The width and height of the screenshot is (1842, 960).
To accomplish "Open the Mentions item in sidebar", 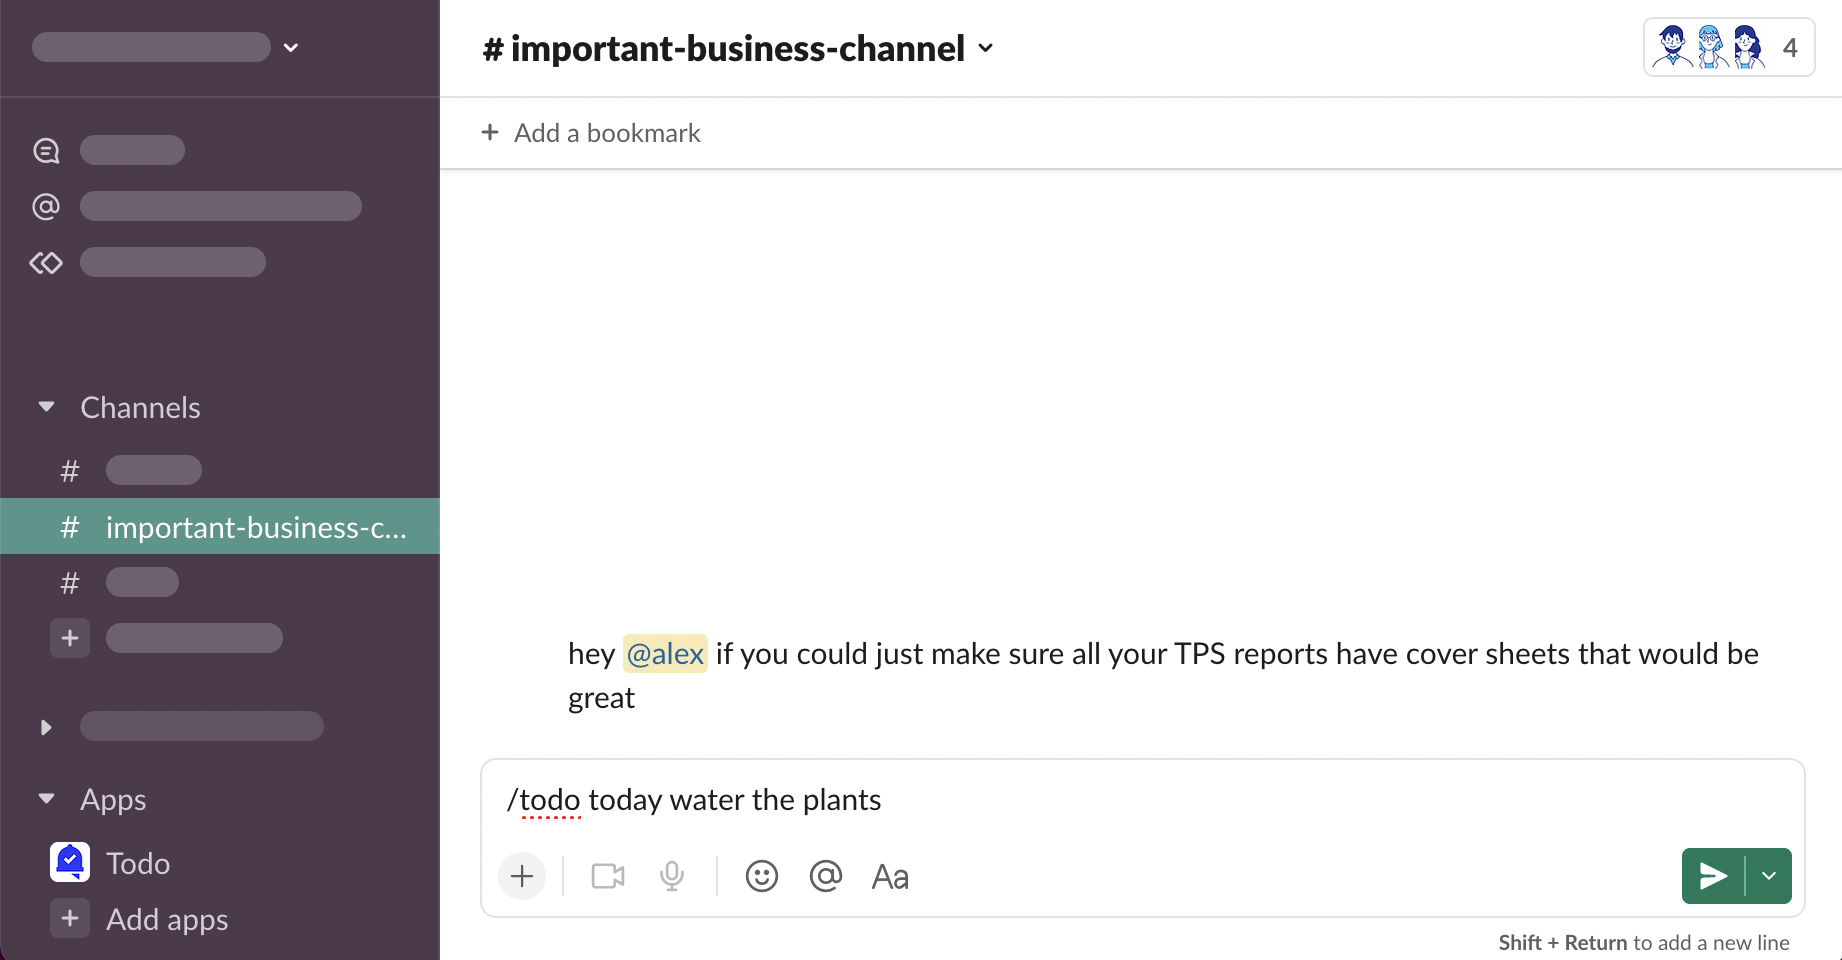I will point(46,206).
